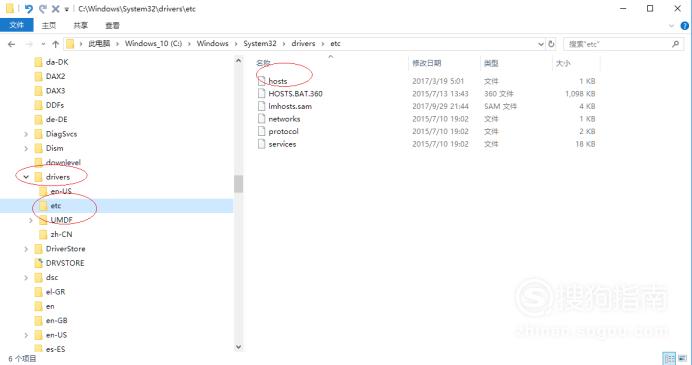This screenshot has width=692, height=365.
Task: Select the lmhosts.sam file icon
Action: tap(262, 106)
